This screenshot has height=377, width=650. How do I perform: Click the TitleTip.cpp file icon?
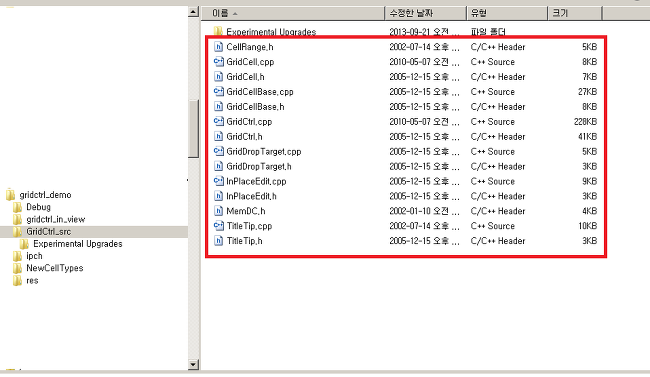(x=218, y=226)
